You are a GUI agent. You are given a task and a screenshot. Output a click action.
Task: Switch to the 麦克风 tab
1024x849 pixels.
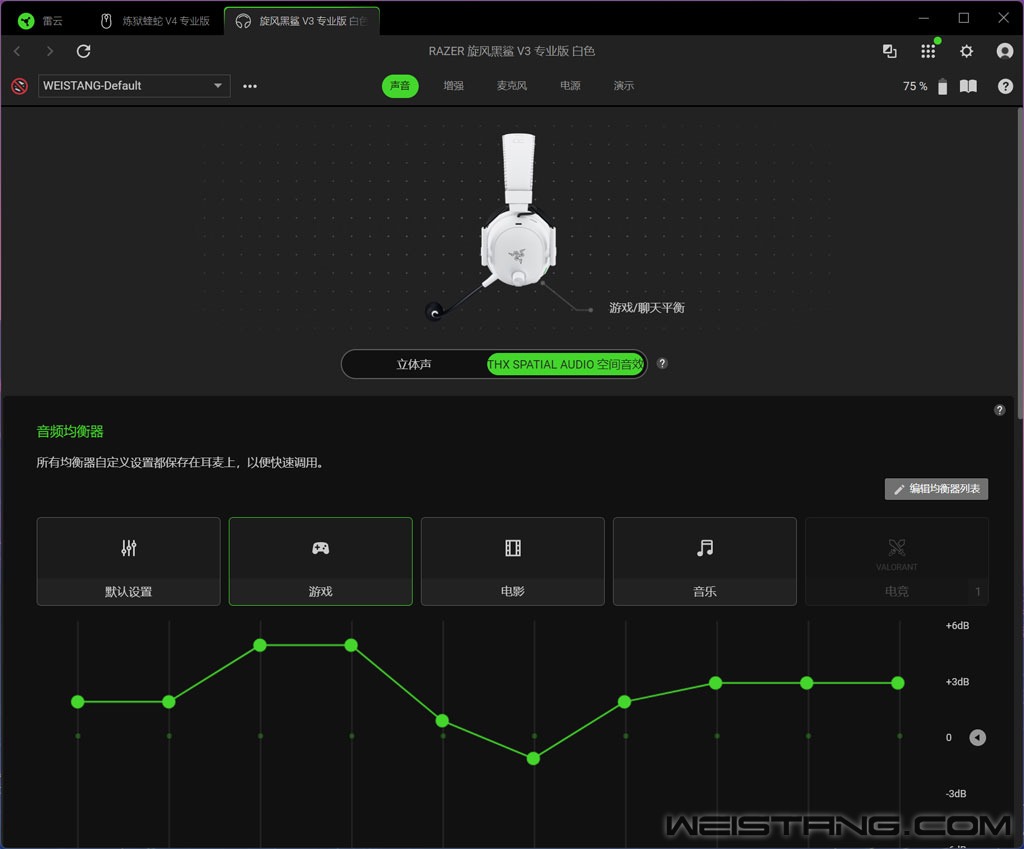(x=511, y=86)
